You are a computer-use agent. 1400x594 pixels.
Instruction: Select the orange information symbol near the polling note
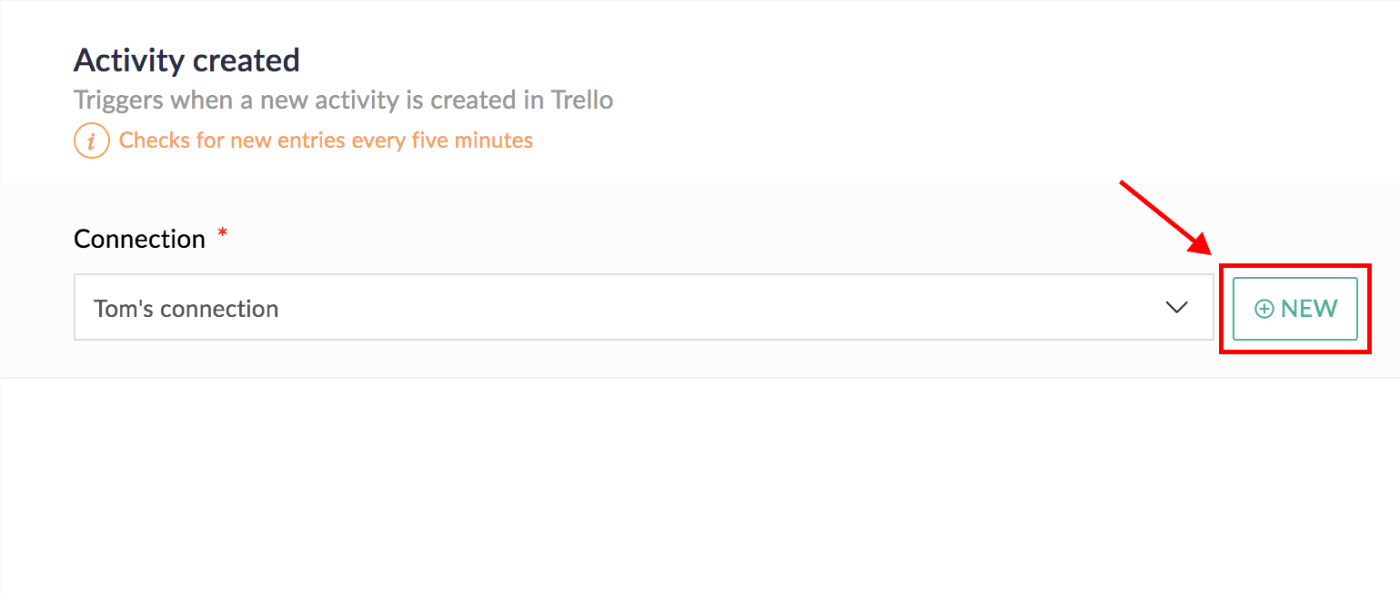click(91, 140)
